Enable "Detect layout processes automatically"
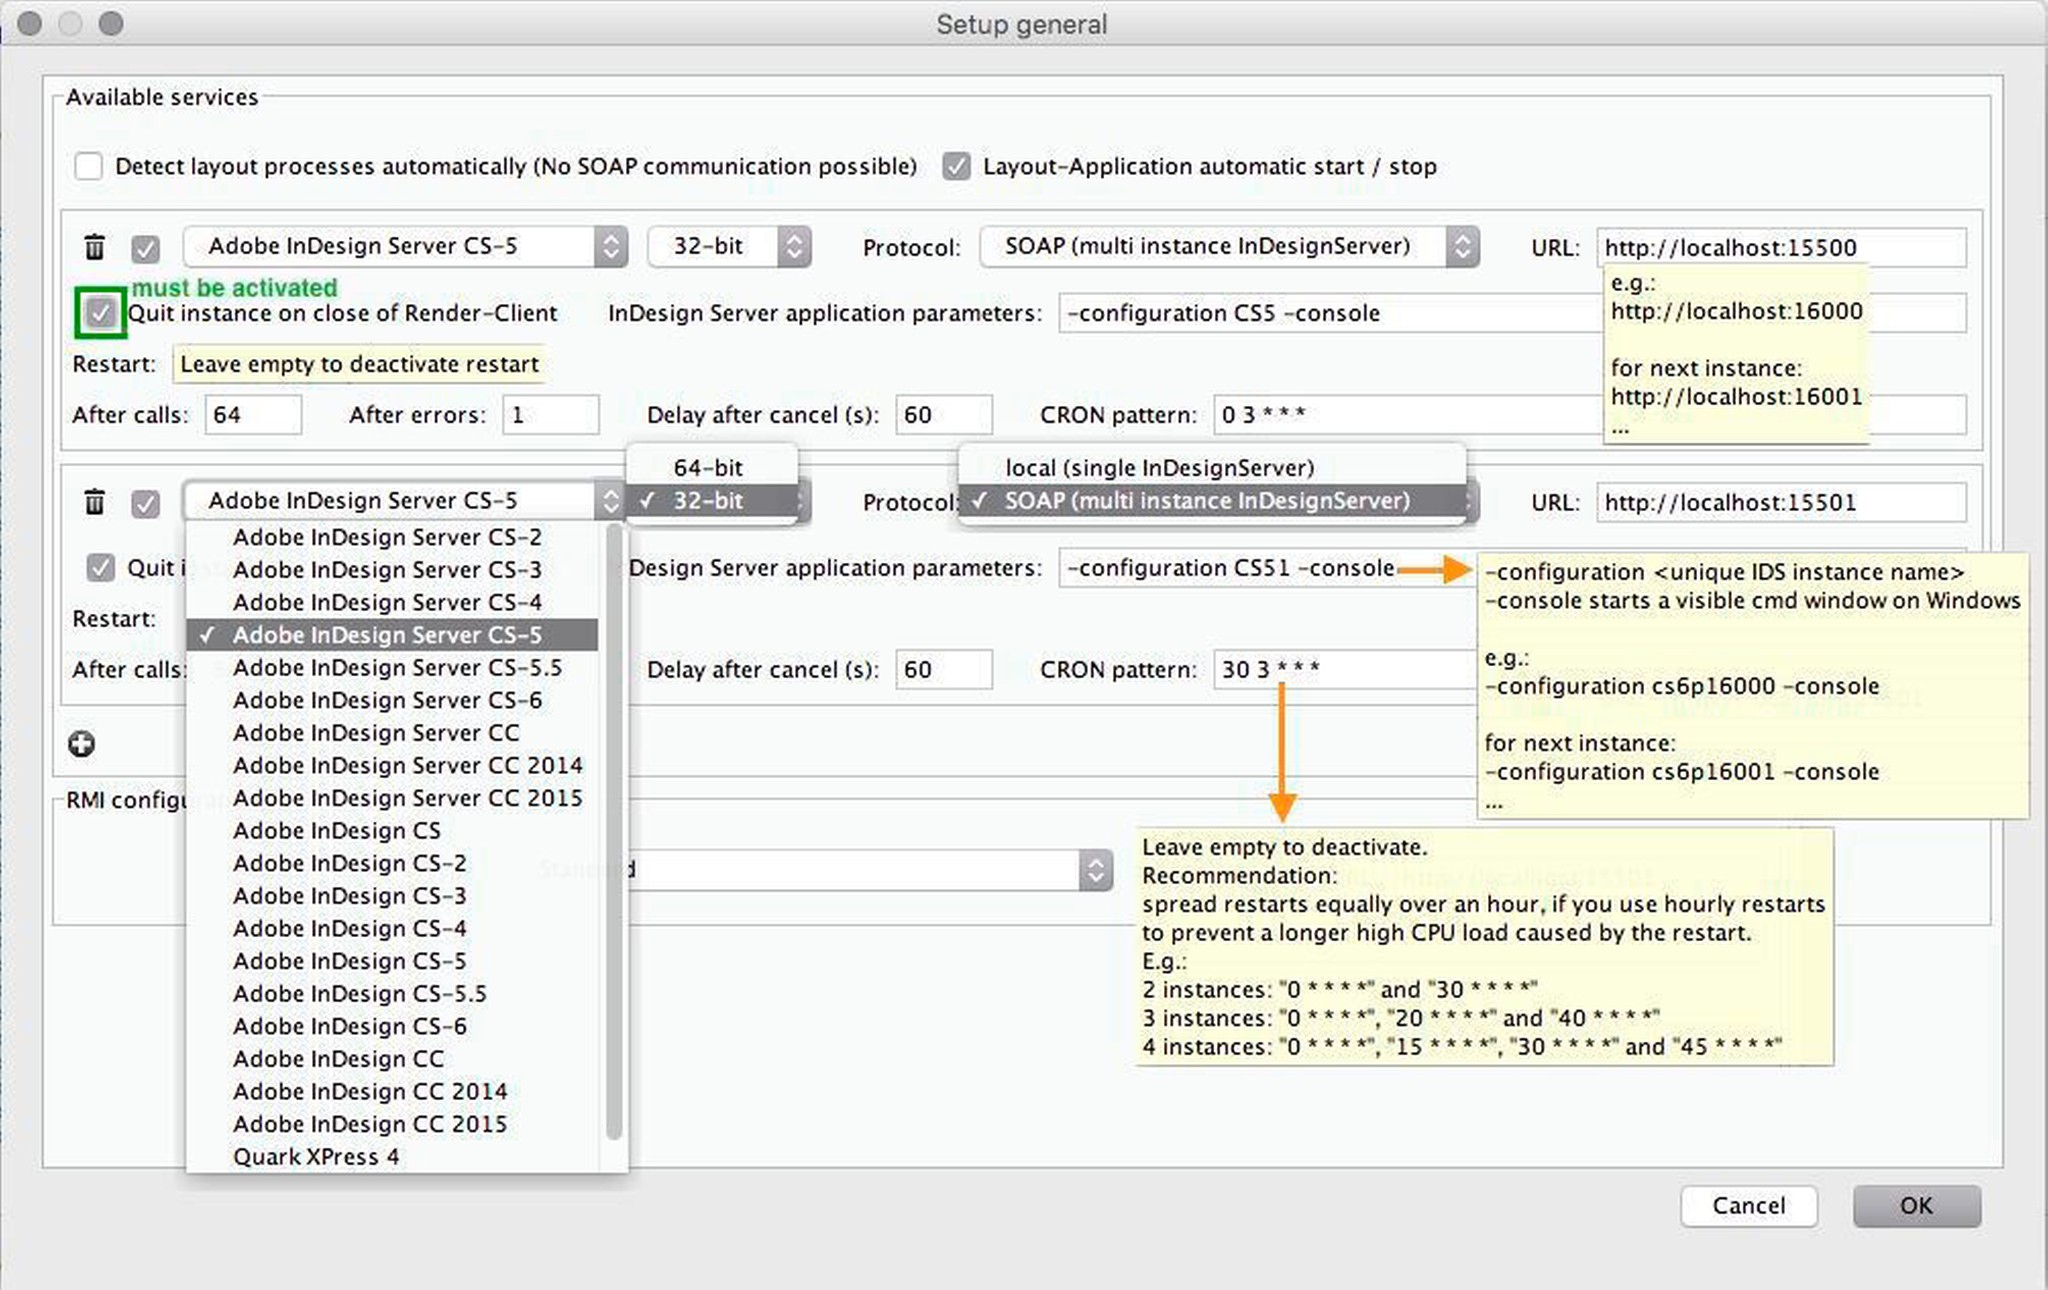Viewport: 2048px width, 1290px height. [88, 166]
